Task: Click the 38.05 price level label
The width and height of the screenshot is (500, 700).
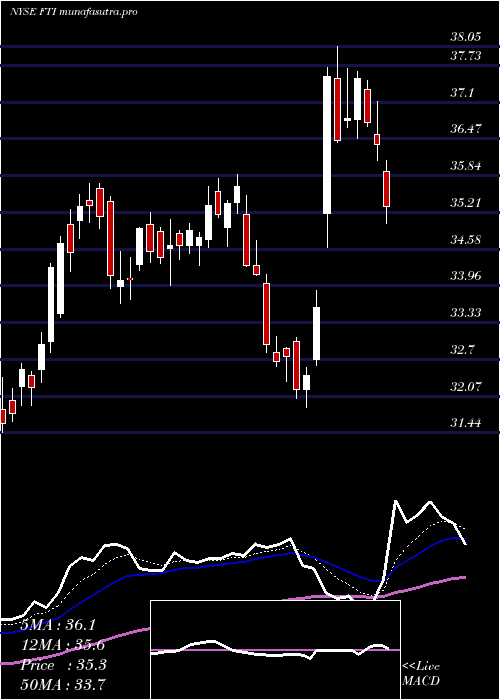Action: (466, 37)
